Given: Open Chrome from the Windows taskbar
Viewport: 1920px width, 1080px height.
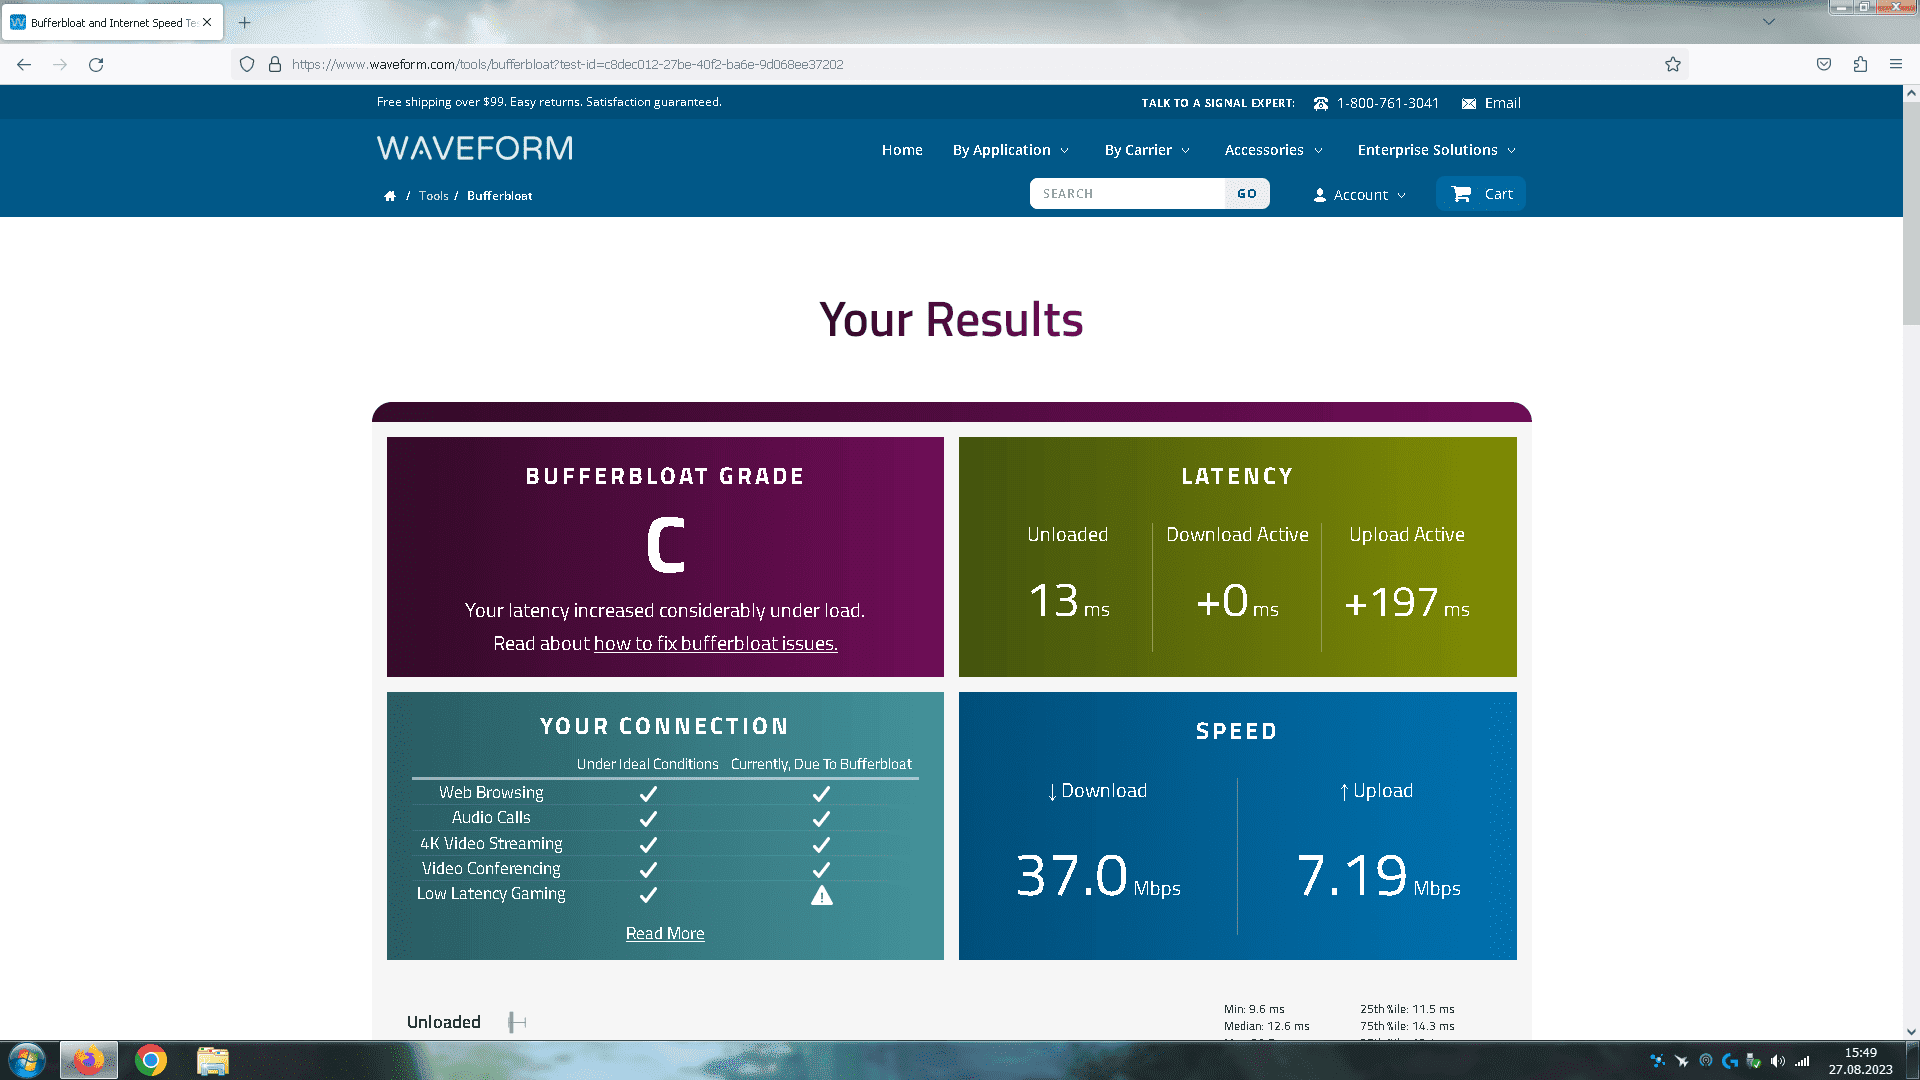Looking at the screenshot, I should [x=151, y=1060].
